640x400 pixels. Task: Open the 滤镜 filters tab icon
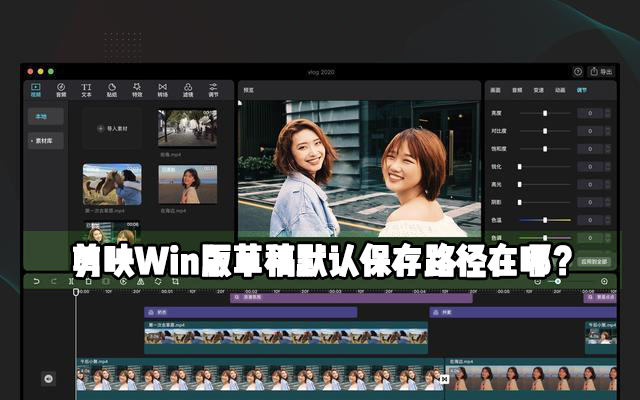click(188, 87)
